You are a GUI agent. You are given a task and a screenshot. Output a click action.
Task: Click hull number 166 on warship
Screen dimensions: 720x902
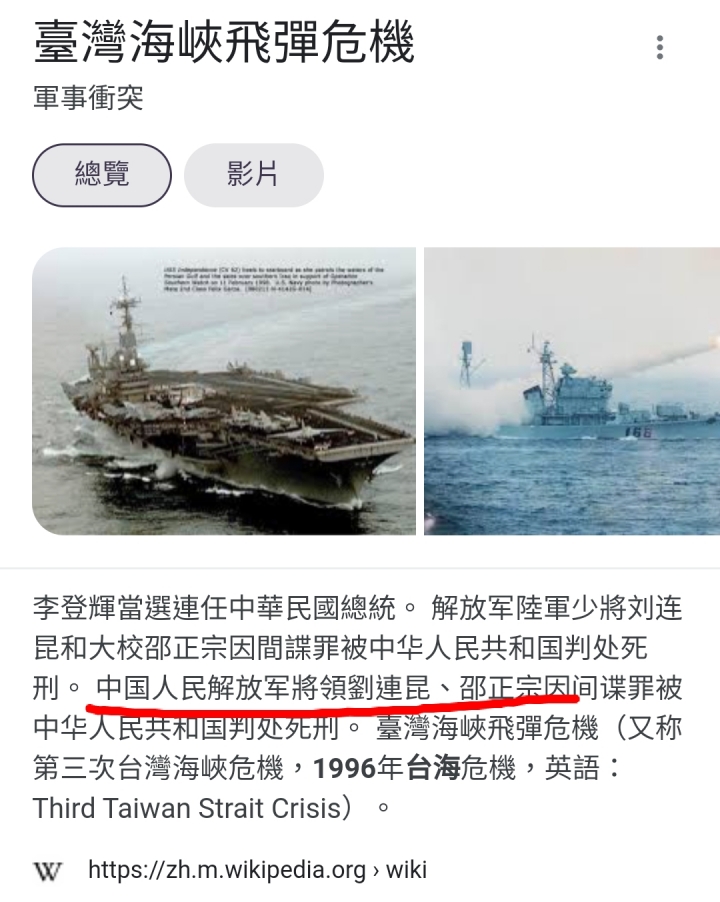coord(638,432)
